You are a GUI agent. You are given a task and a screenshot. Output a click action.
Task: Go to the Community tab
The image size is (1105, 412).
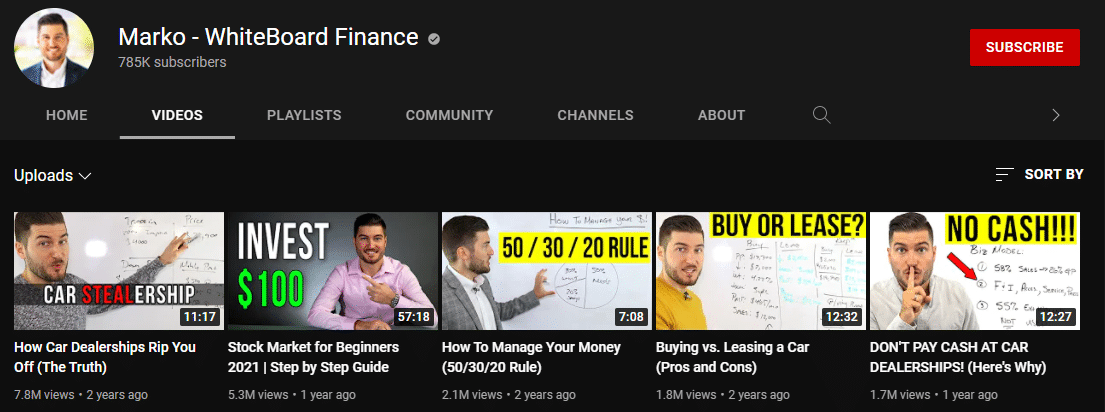(449, 115)
